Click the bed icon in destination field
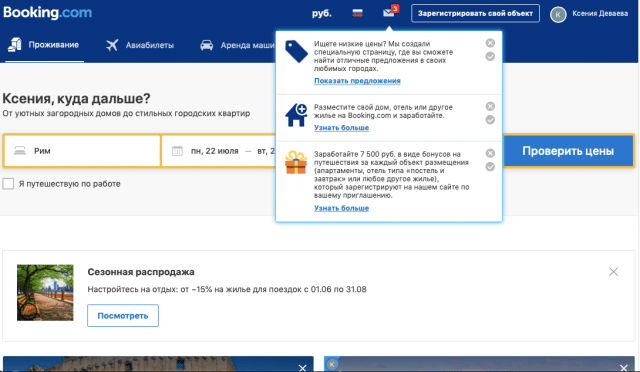 click(x=20, y=151)
